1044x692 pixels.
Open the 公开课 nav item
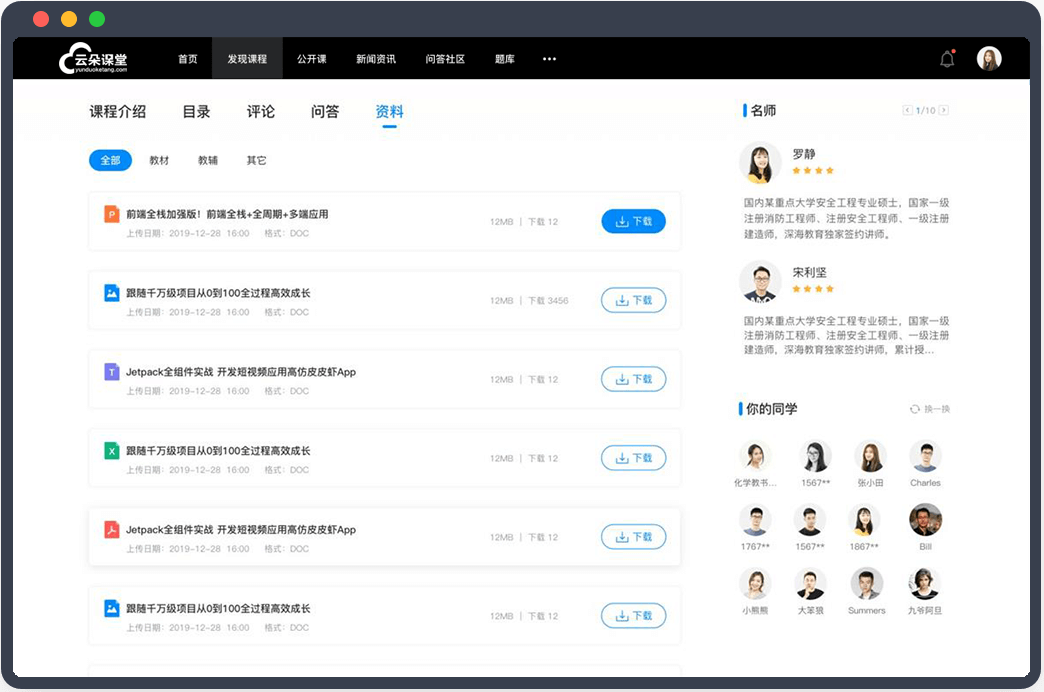tap(312, 59)
